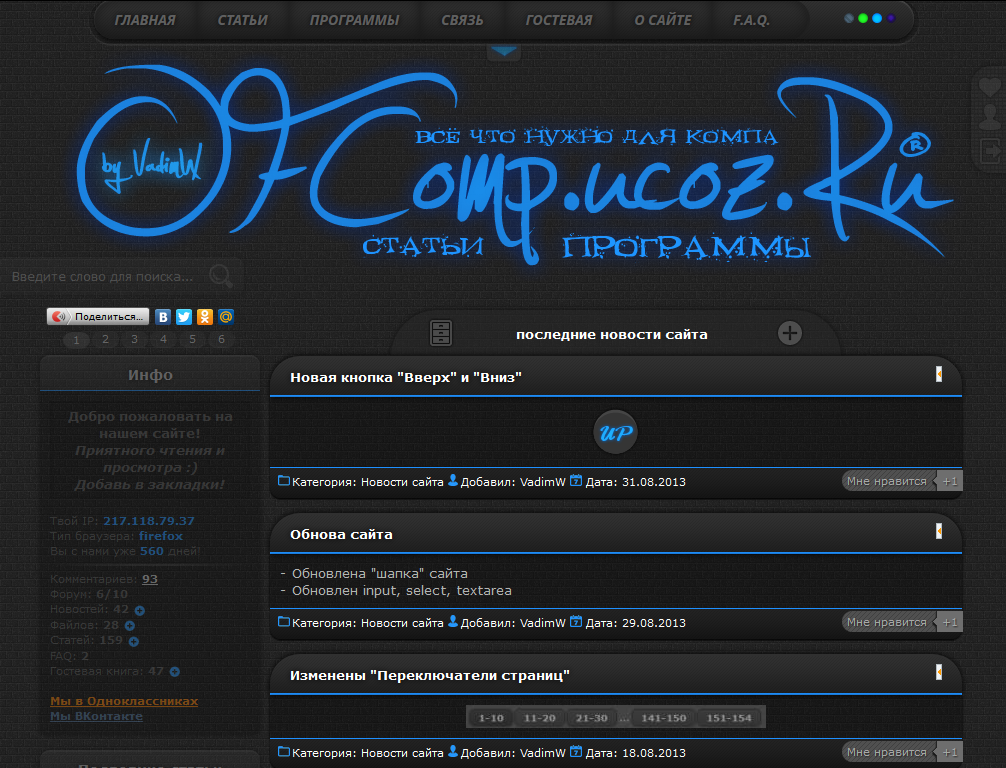Open the Поделиться share dropdown button
The image size is (1006, 768).
pyautogui.click(x=98, y=317)
